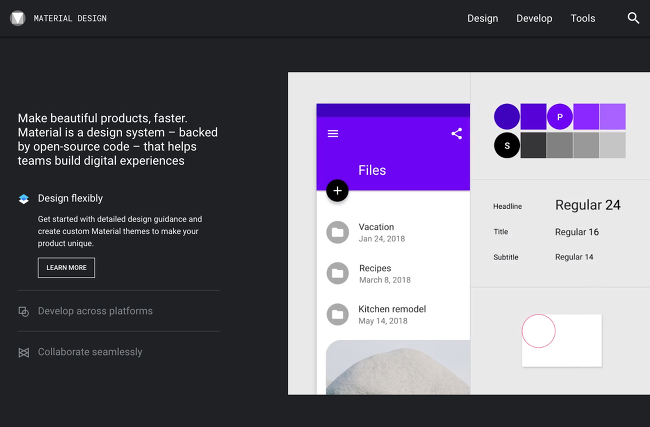Click the MATERIAL DESIGN home link text

[x=70, y=18]
